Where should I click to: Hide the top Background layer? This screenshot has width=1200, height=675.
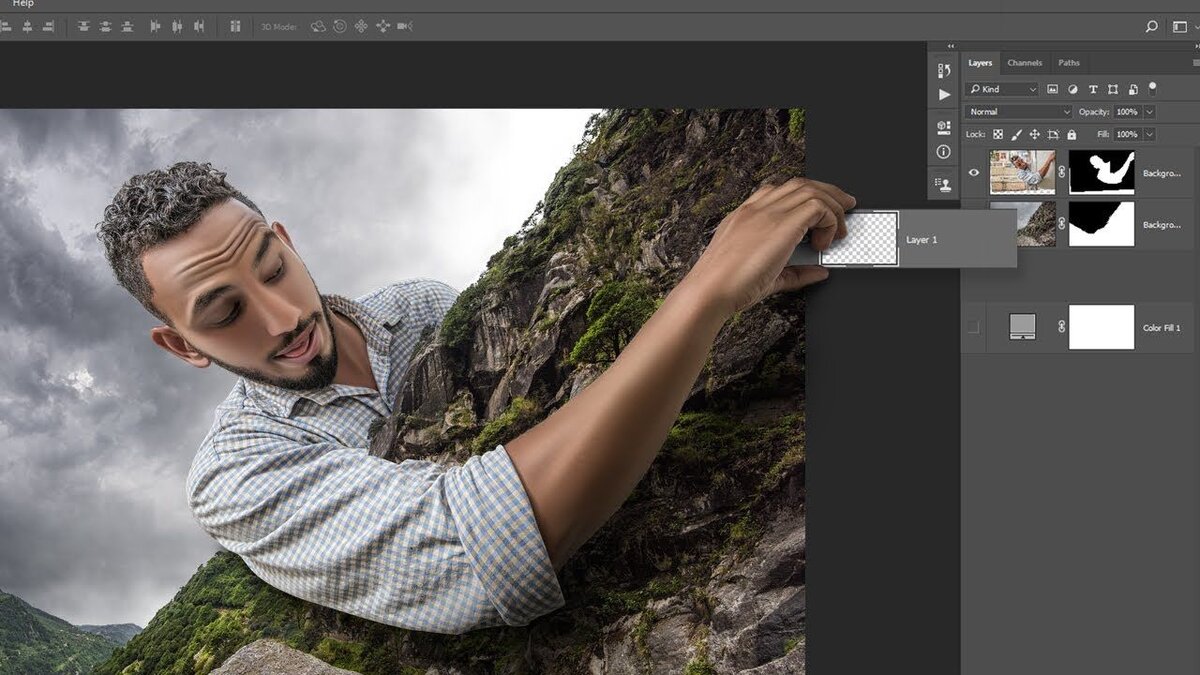[x=973, y=173]
